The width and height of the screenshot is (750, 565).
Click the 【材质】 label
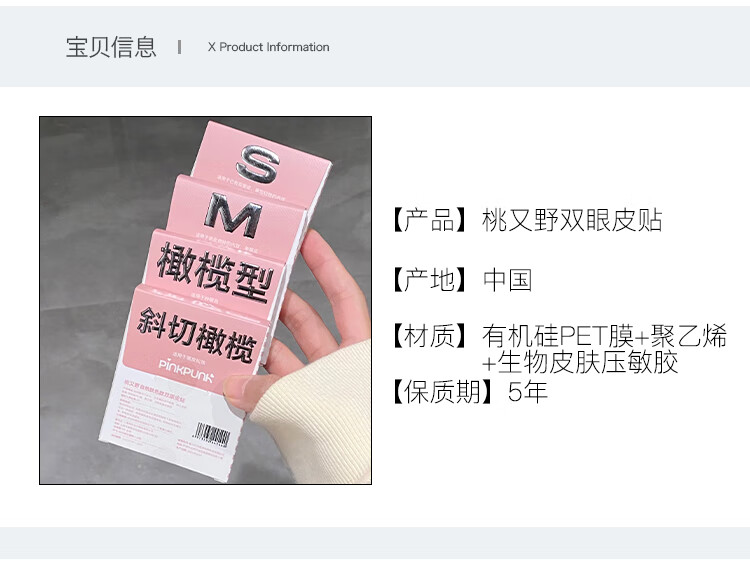click(429, 335)
